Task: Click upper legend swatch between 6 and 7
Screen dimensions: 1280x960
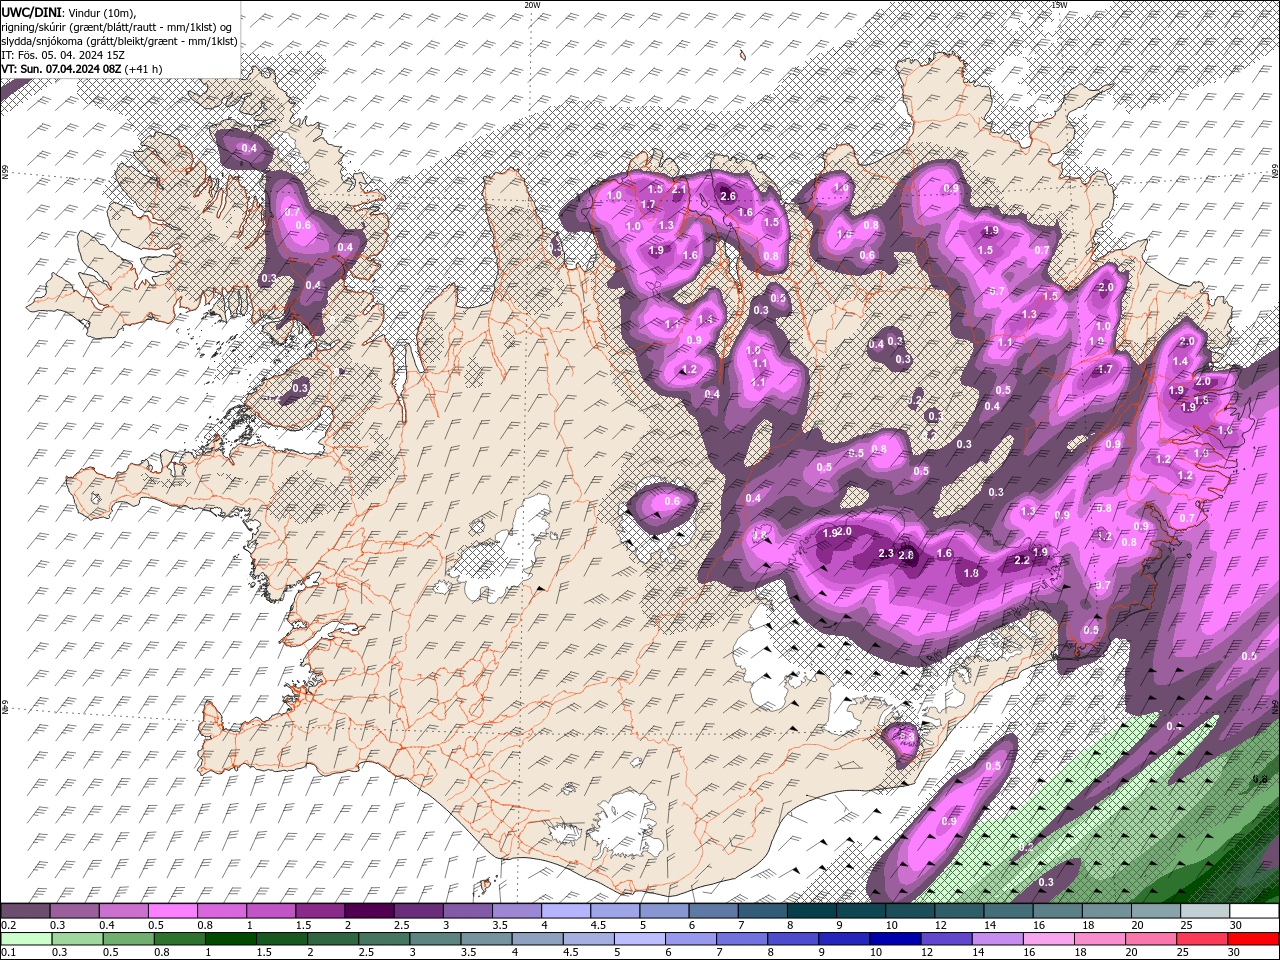Action: click(713, 911)
